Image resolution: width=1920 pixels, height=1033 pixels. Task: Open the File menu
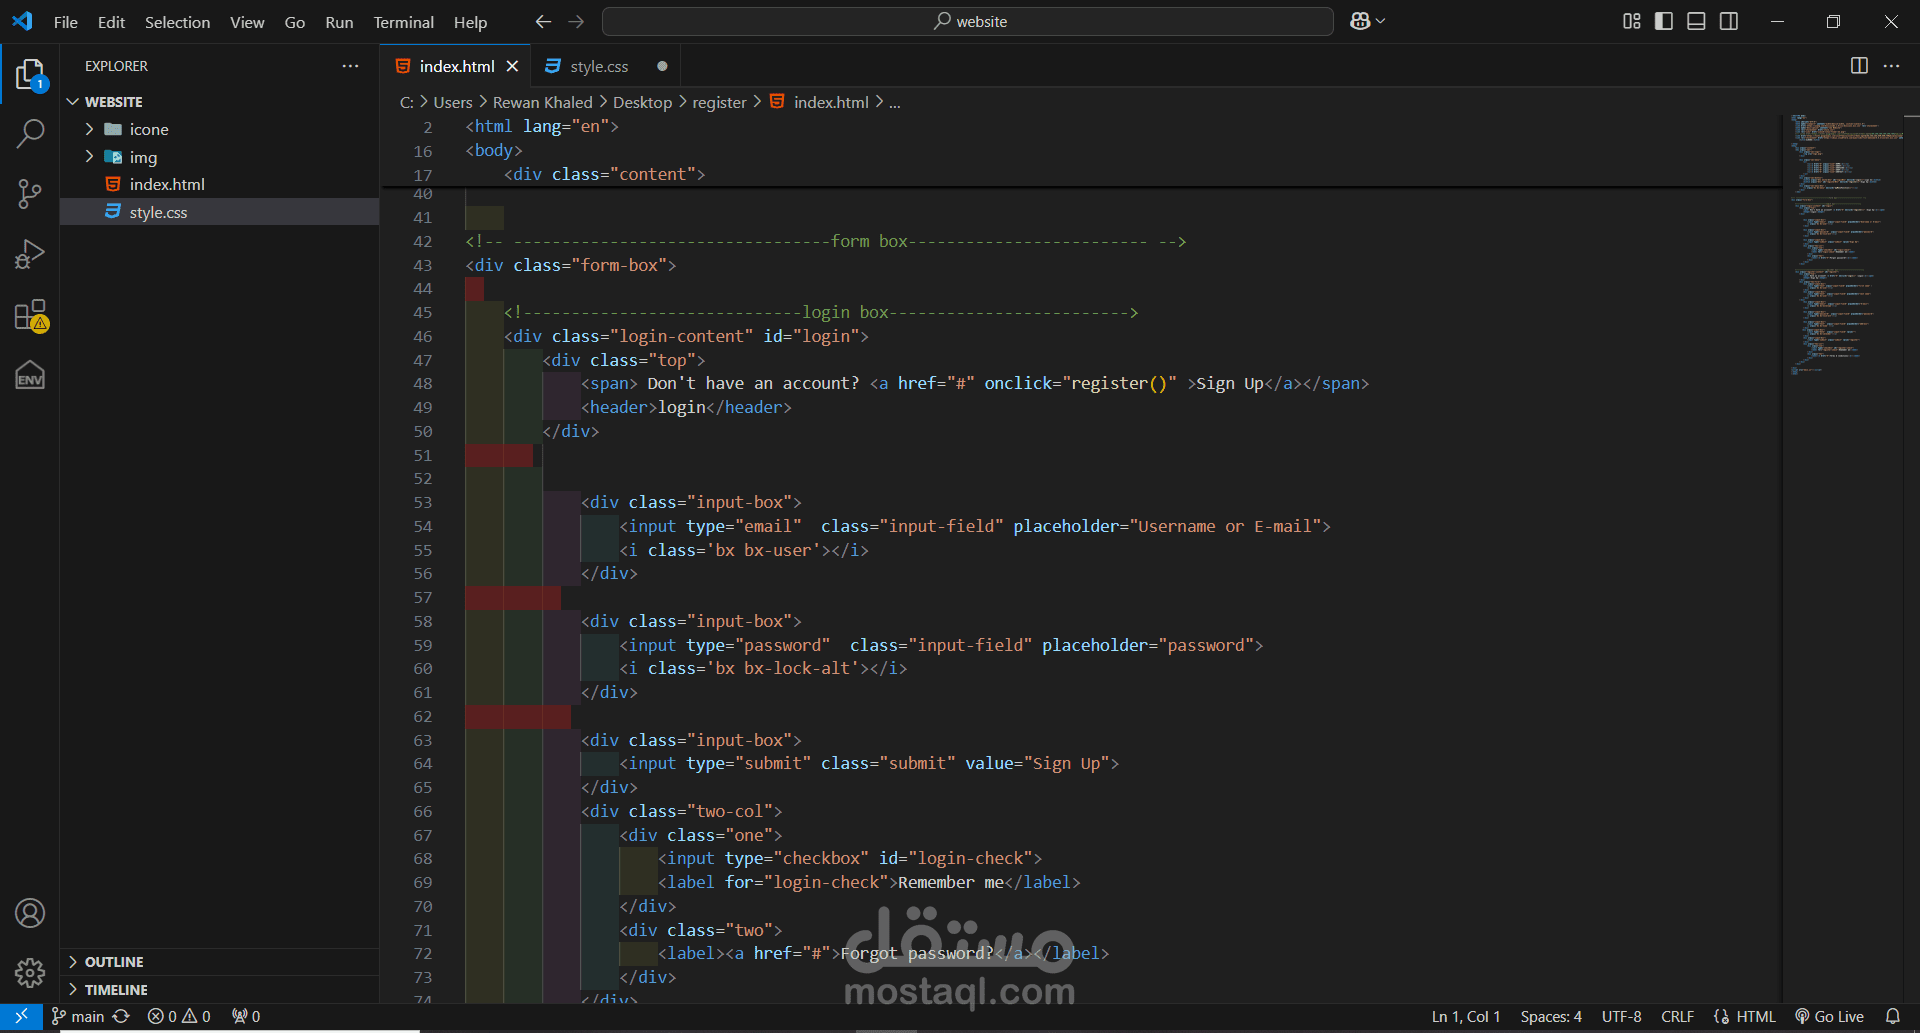(x=65, y=22)
